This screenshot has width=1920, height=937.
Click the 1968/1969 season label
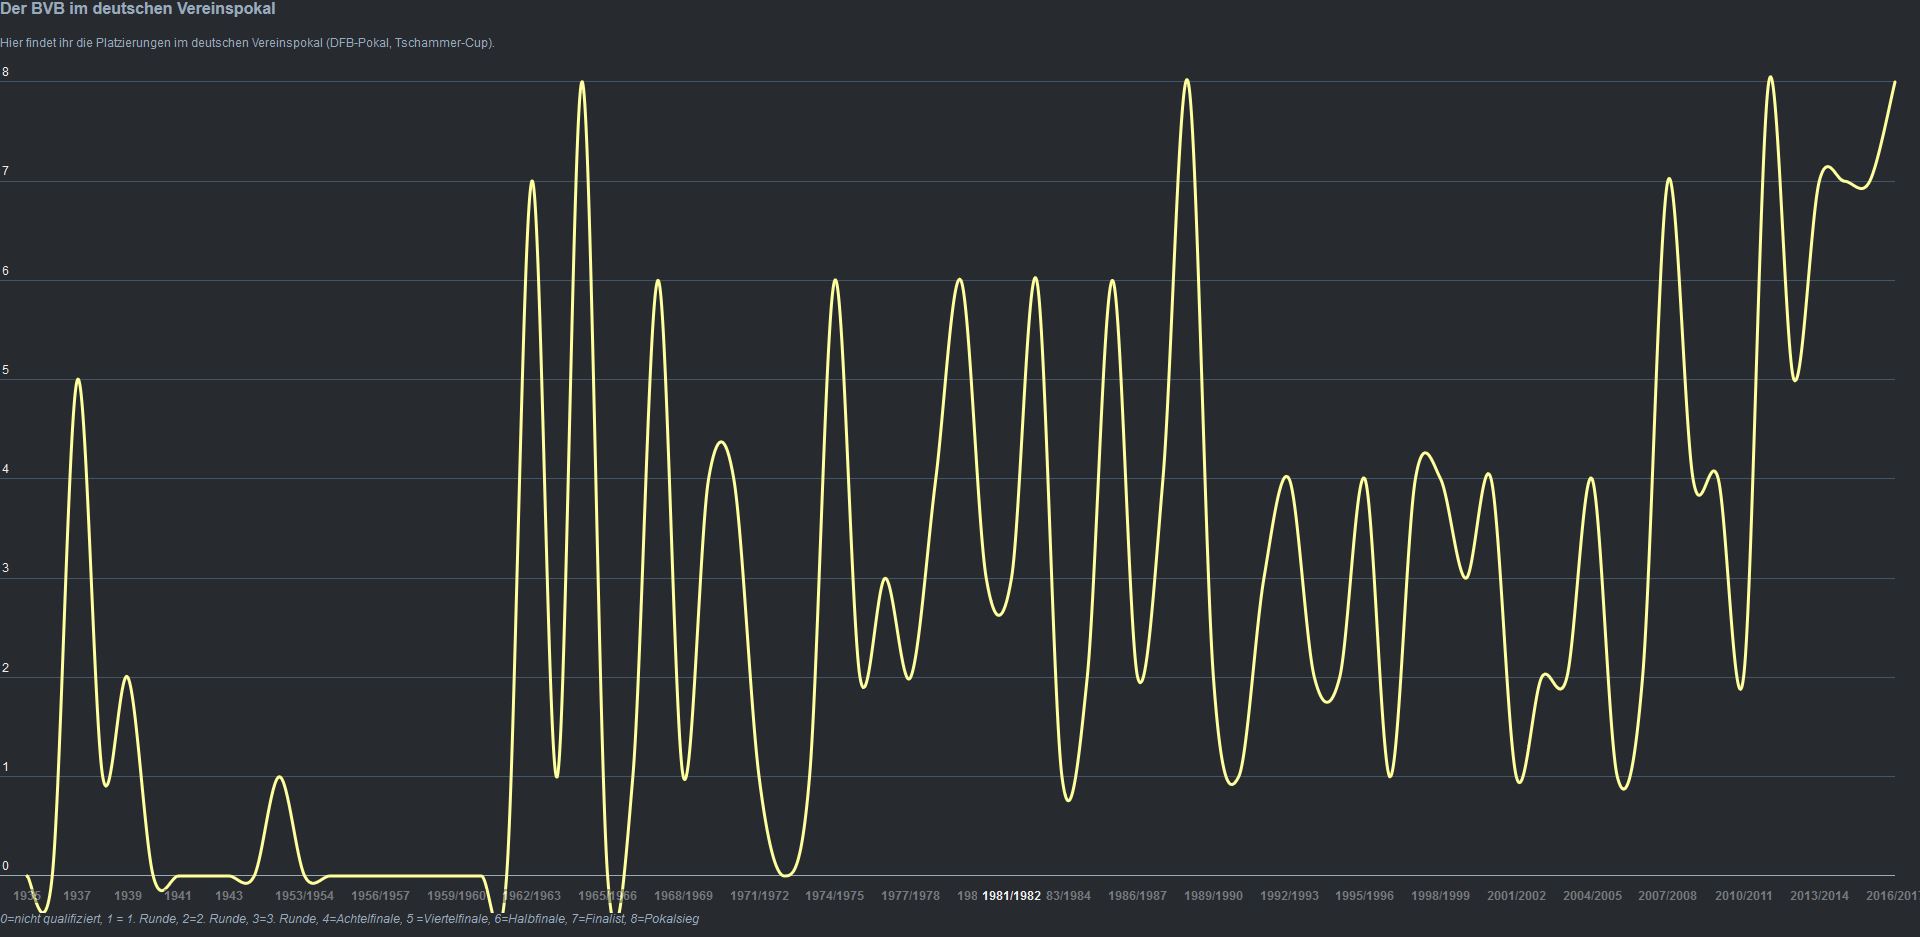pos(684,896)
